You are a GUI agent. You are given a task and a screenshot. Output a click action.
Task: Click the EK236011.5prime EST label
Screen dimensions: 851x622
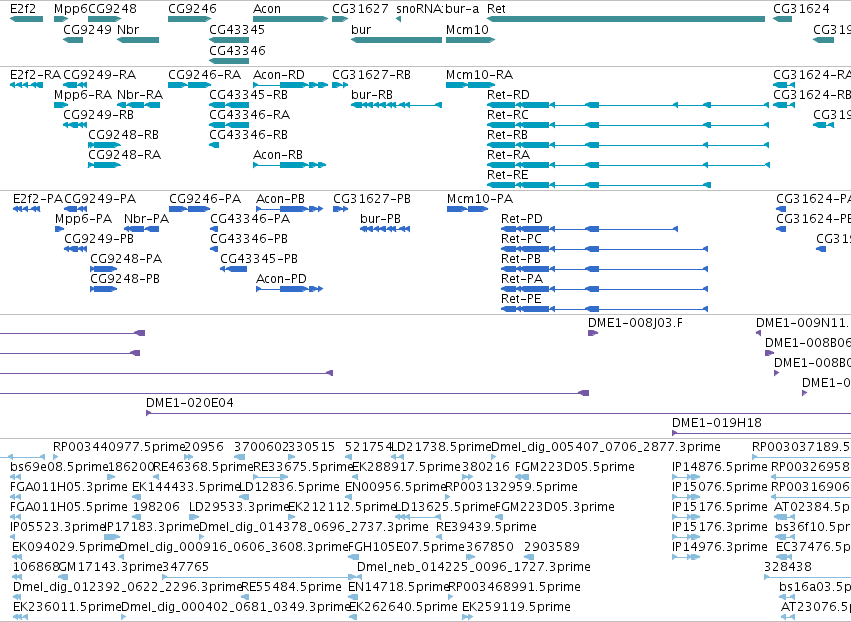67,607
